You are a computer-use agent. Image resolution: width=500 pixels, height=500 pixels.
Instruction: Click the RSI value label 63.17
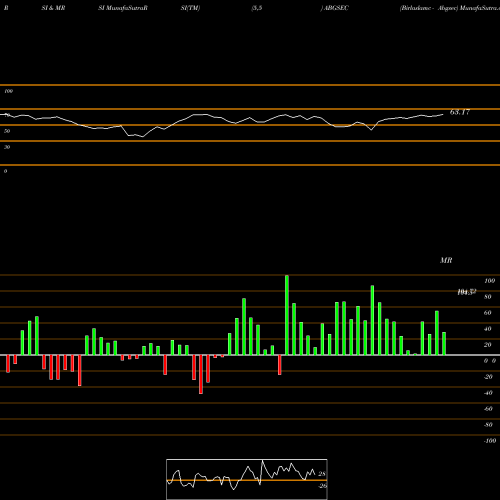460,112
